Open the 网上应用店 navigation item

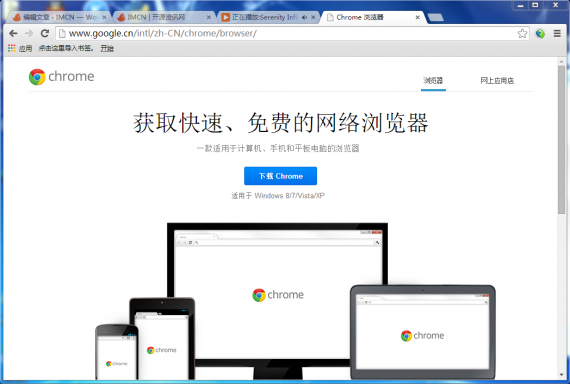click(x=497, y=80)
